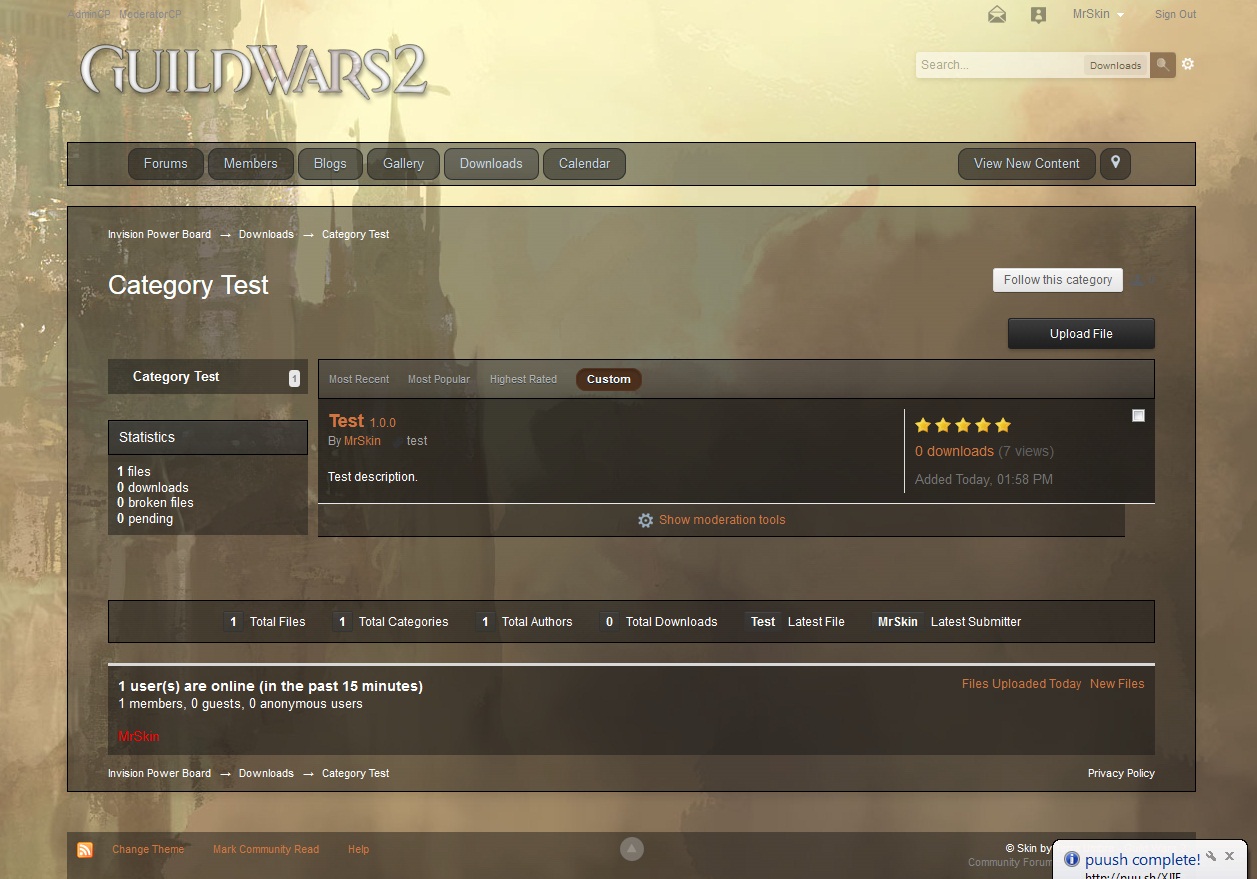Open the Test file title link
The image size is (1257, 879).
point(346,421)
